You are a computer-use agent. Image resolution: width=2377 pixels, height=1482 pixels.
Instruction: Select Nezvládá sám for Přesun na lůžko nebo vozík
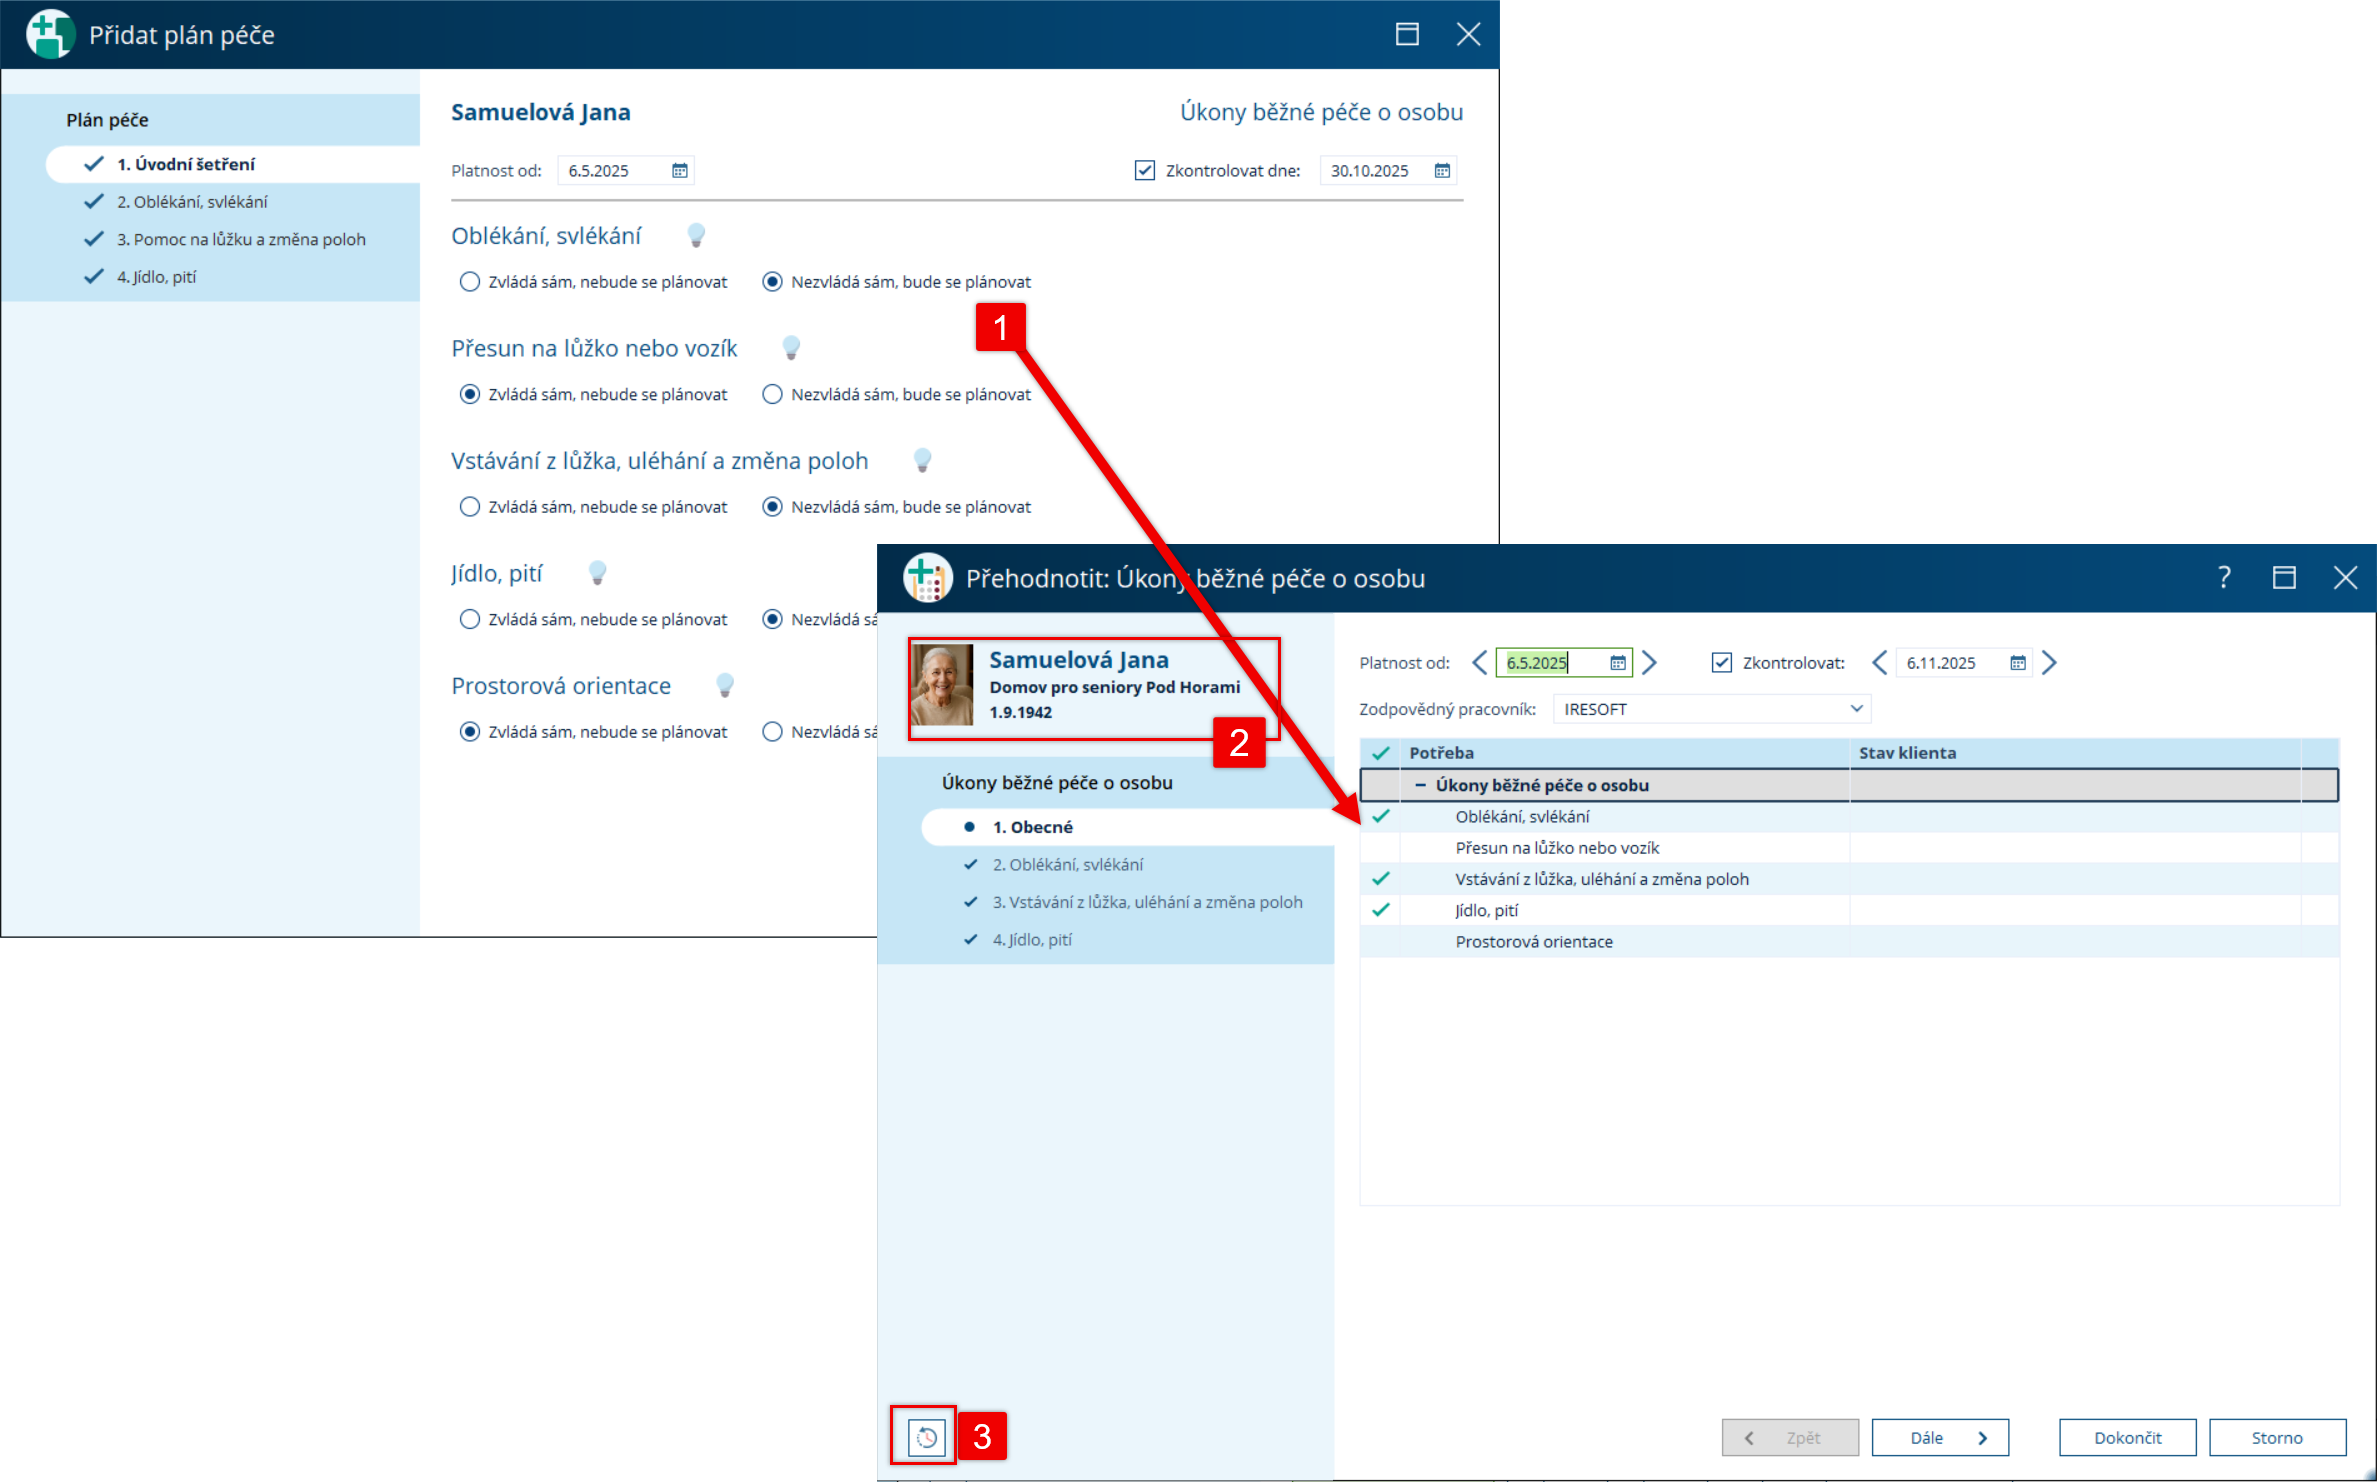(772, 394)
